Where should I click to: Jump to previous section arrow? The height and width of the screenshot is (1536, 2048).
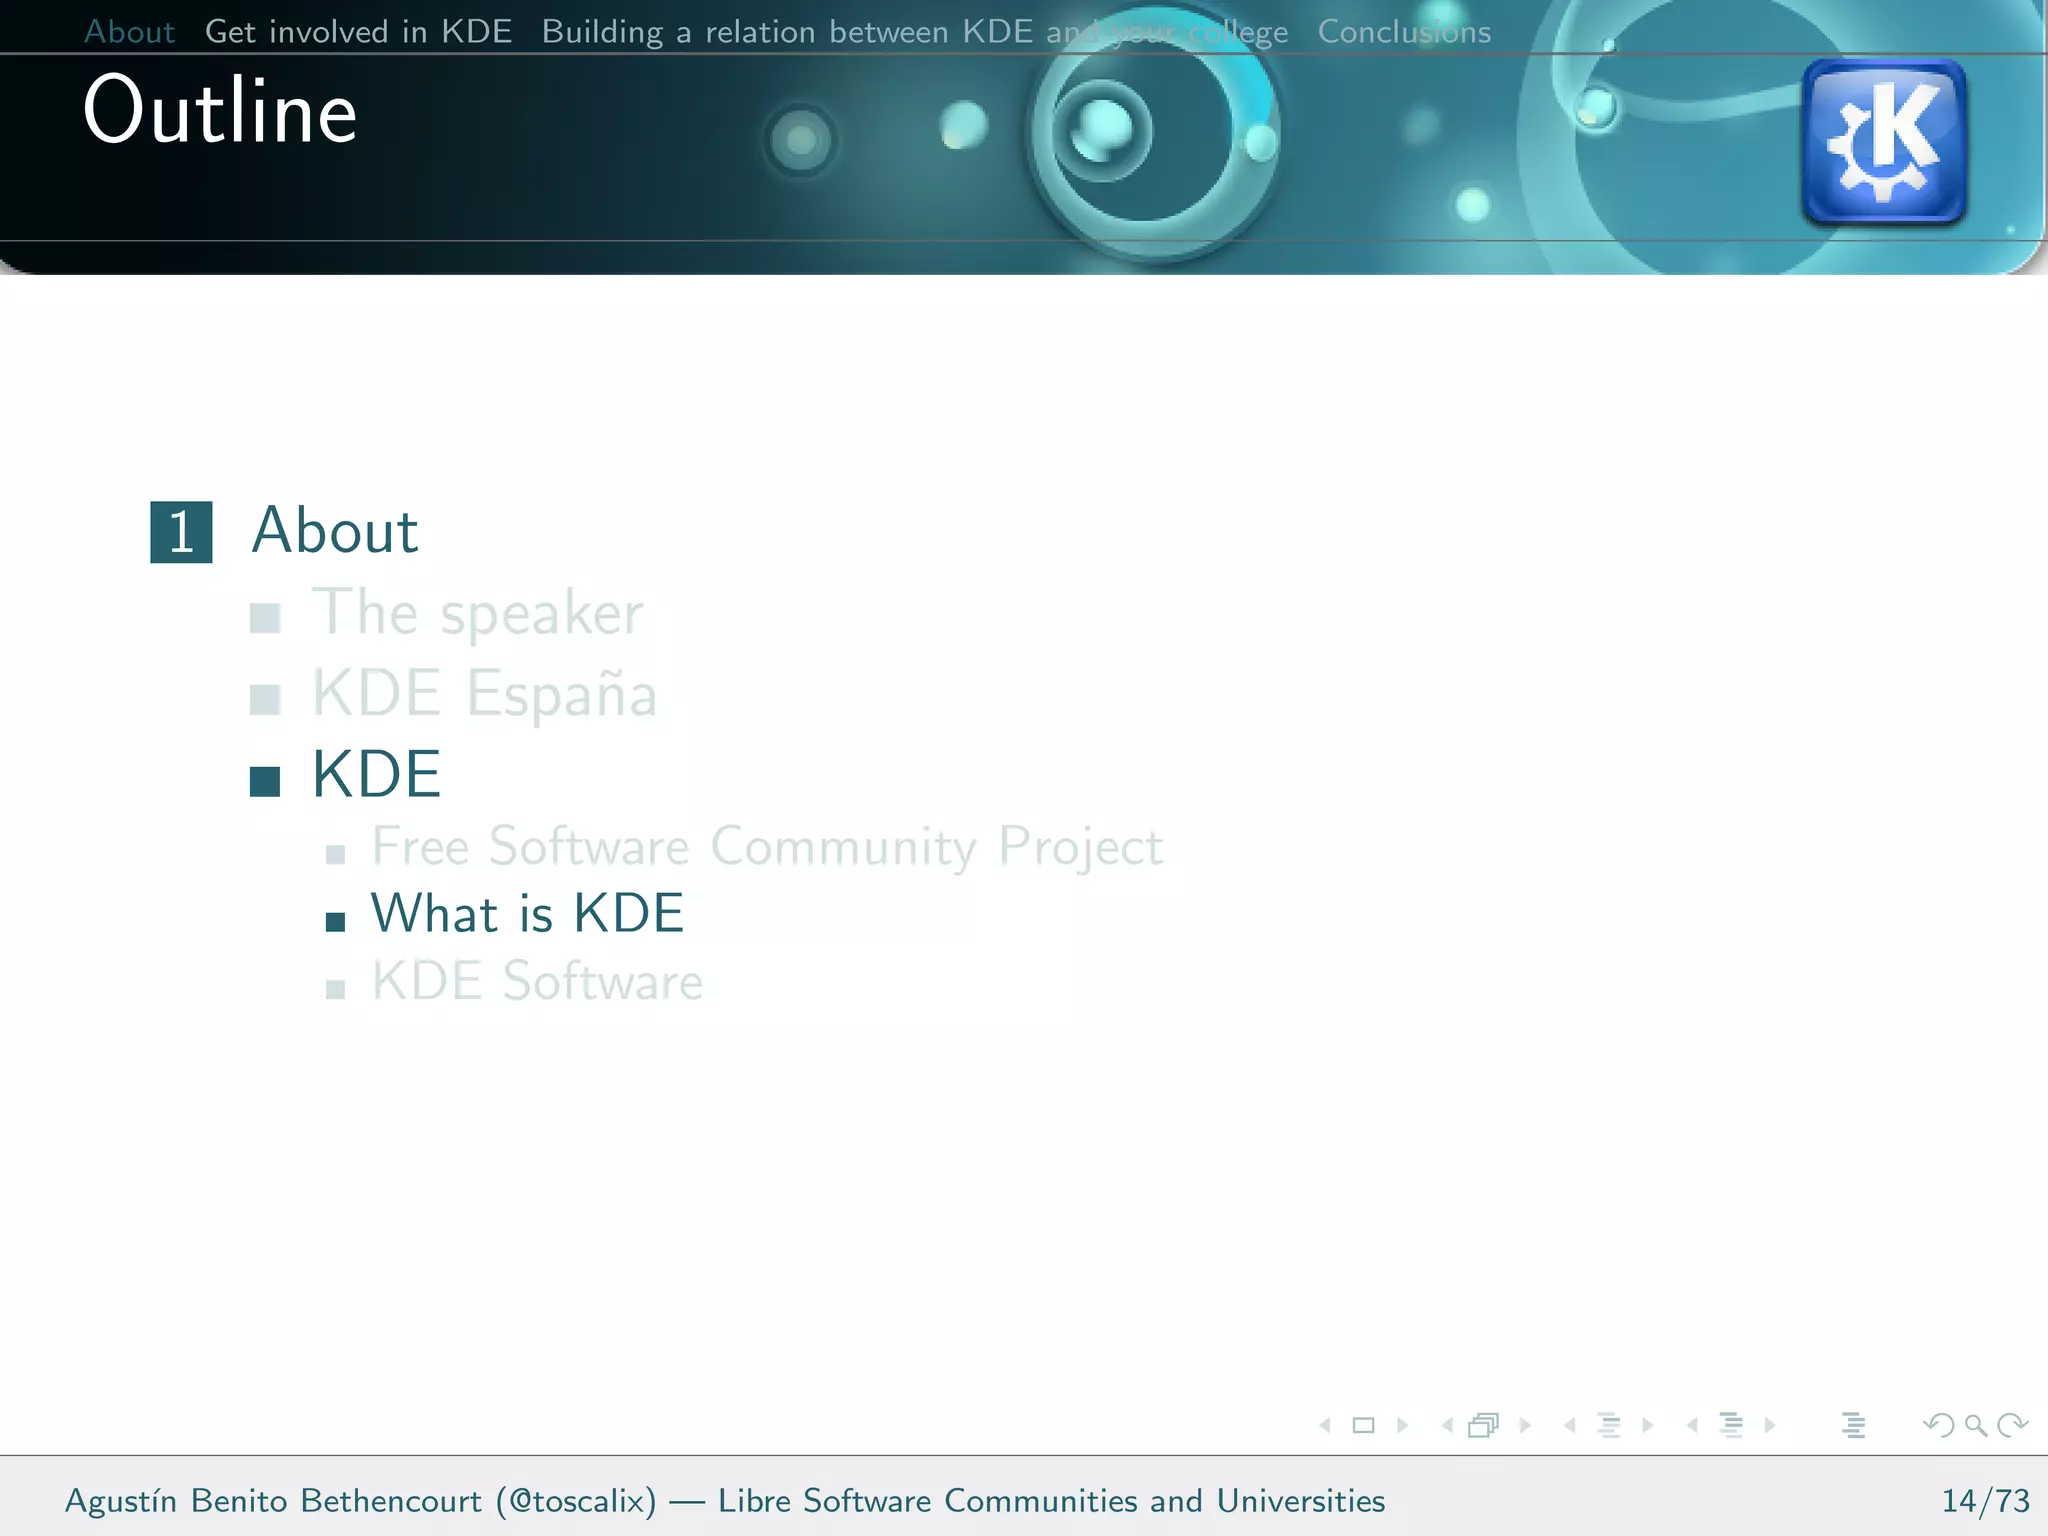click(1692, 1425)
